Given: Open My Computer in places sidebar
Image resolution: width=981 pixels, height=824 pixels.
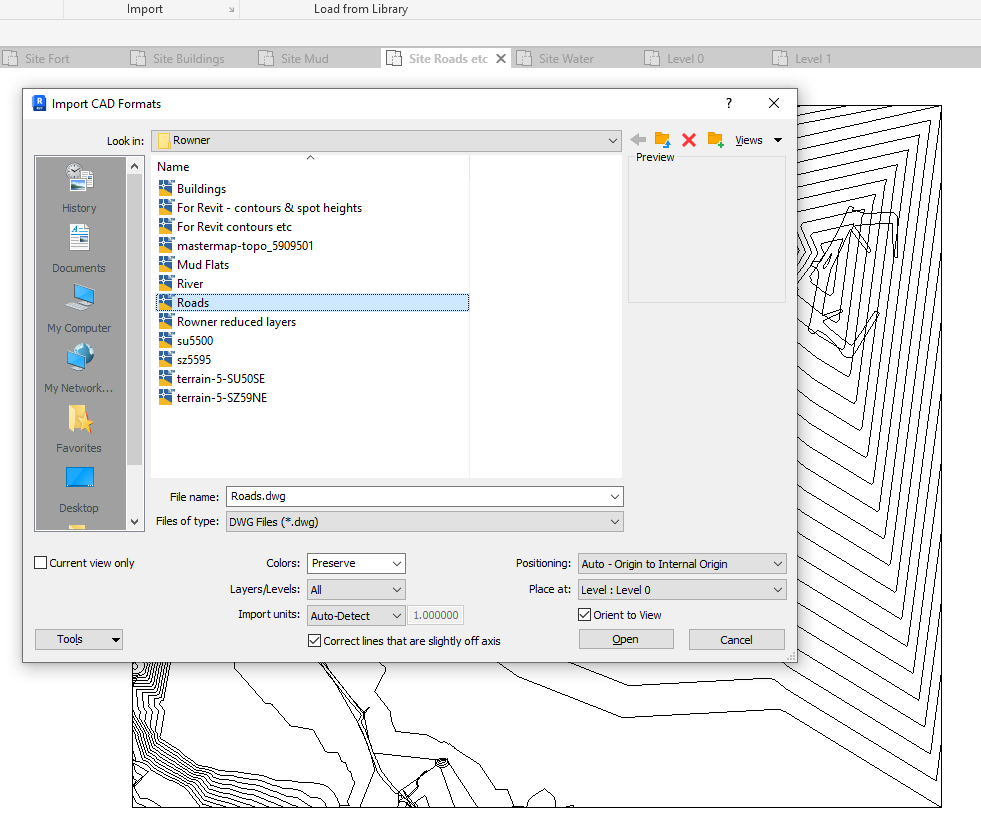Looking at the screenshot, I should pos(79,309).
